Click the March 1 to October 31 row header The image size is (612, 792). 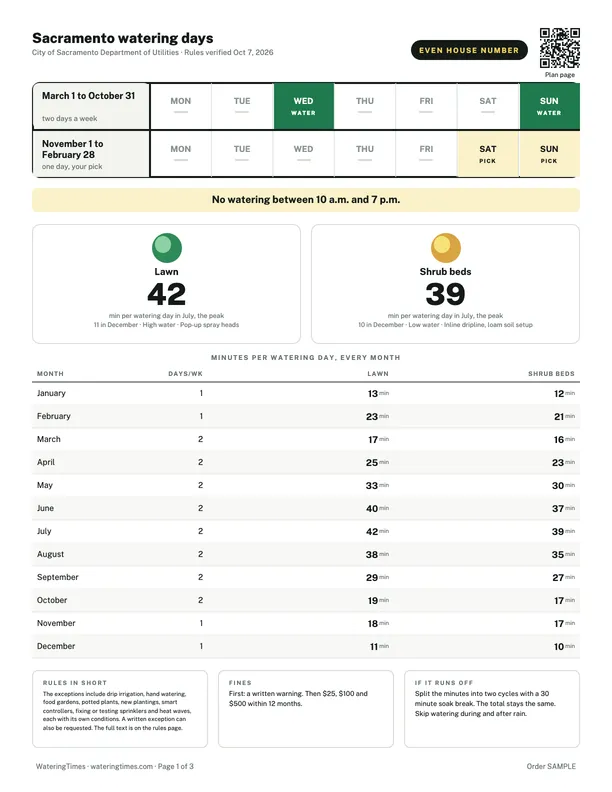pyautogui.click(x=91, y=106)
